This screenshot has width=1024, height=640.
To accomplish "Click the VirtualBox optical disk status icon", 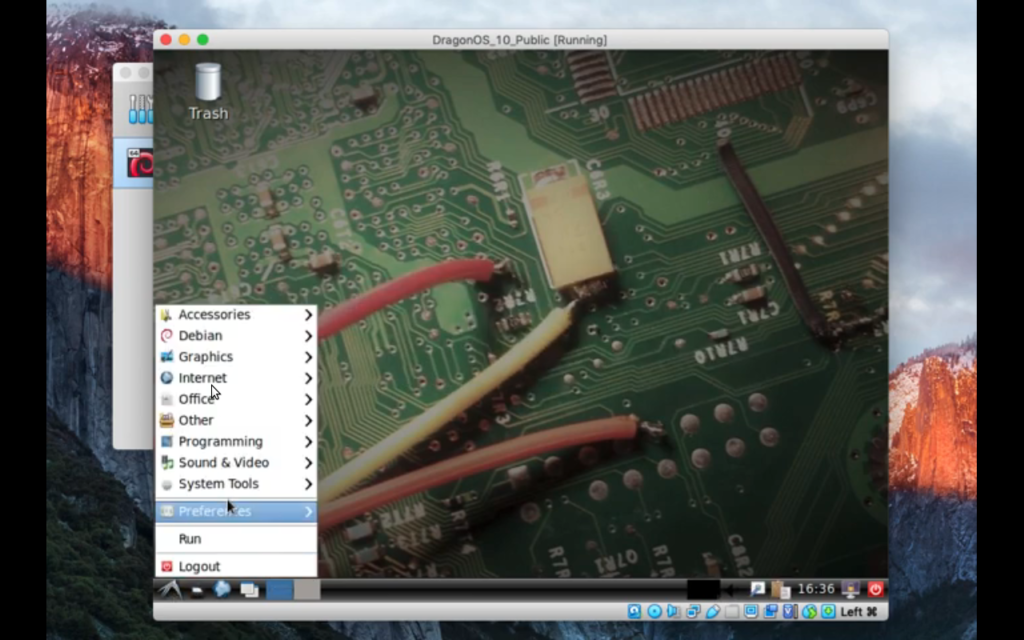I will [x=654, y=612].
